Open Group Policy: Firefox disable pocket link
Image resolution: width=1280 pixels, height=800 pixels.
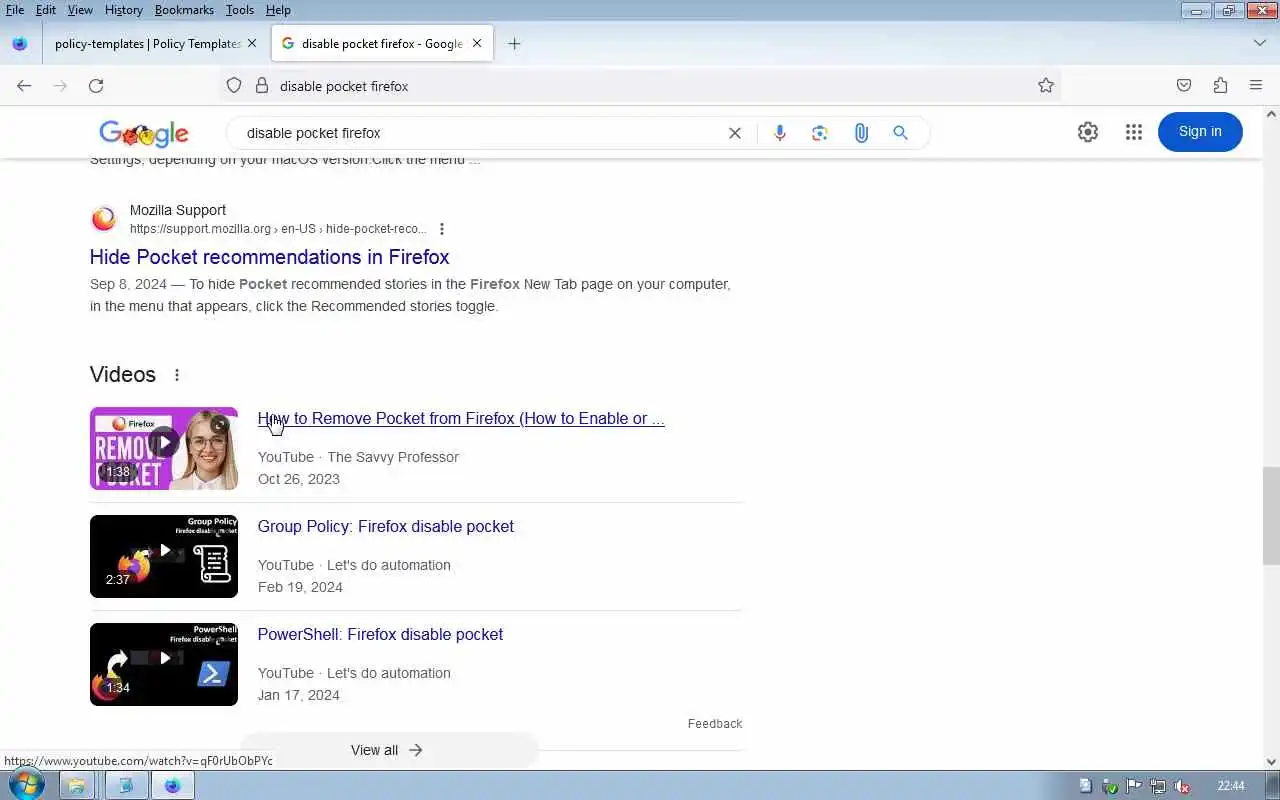386,527
